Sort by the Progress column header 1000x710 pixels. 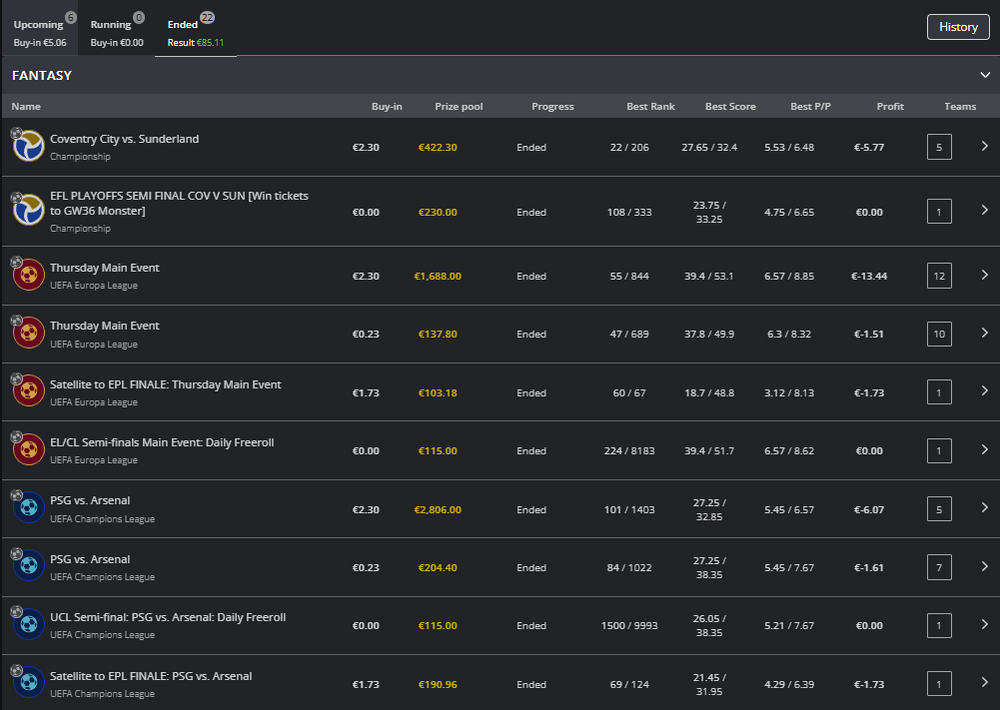(553, 107)
